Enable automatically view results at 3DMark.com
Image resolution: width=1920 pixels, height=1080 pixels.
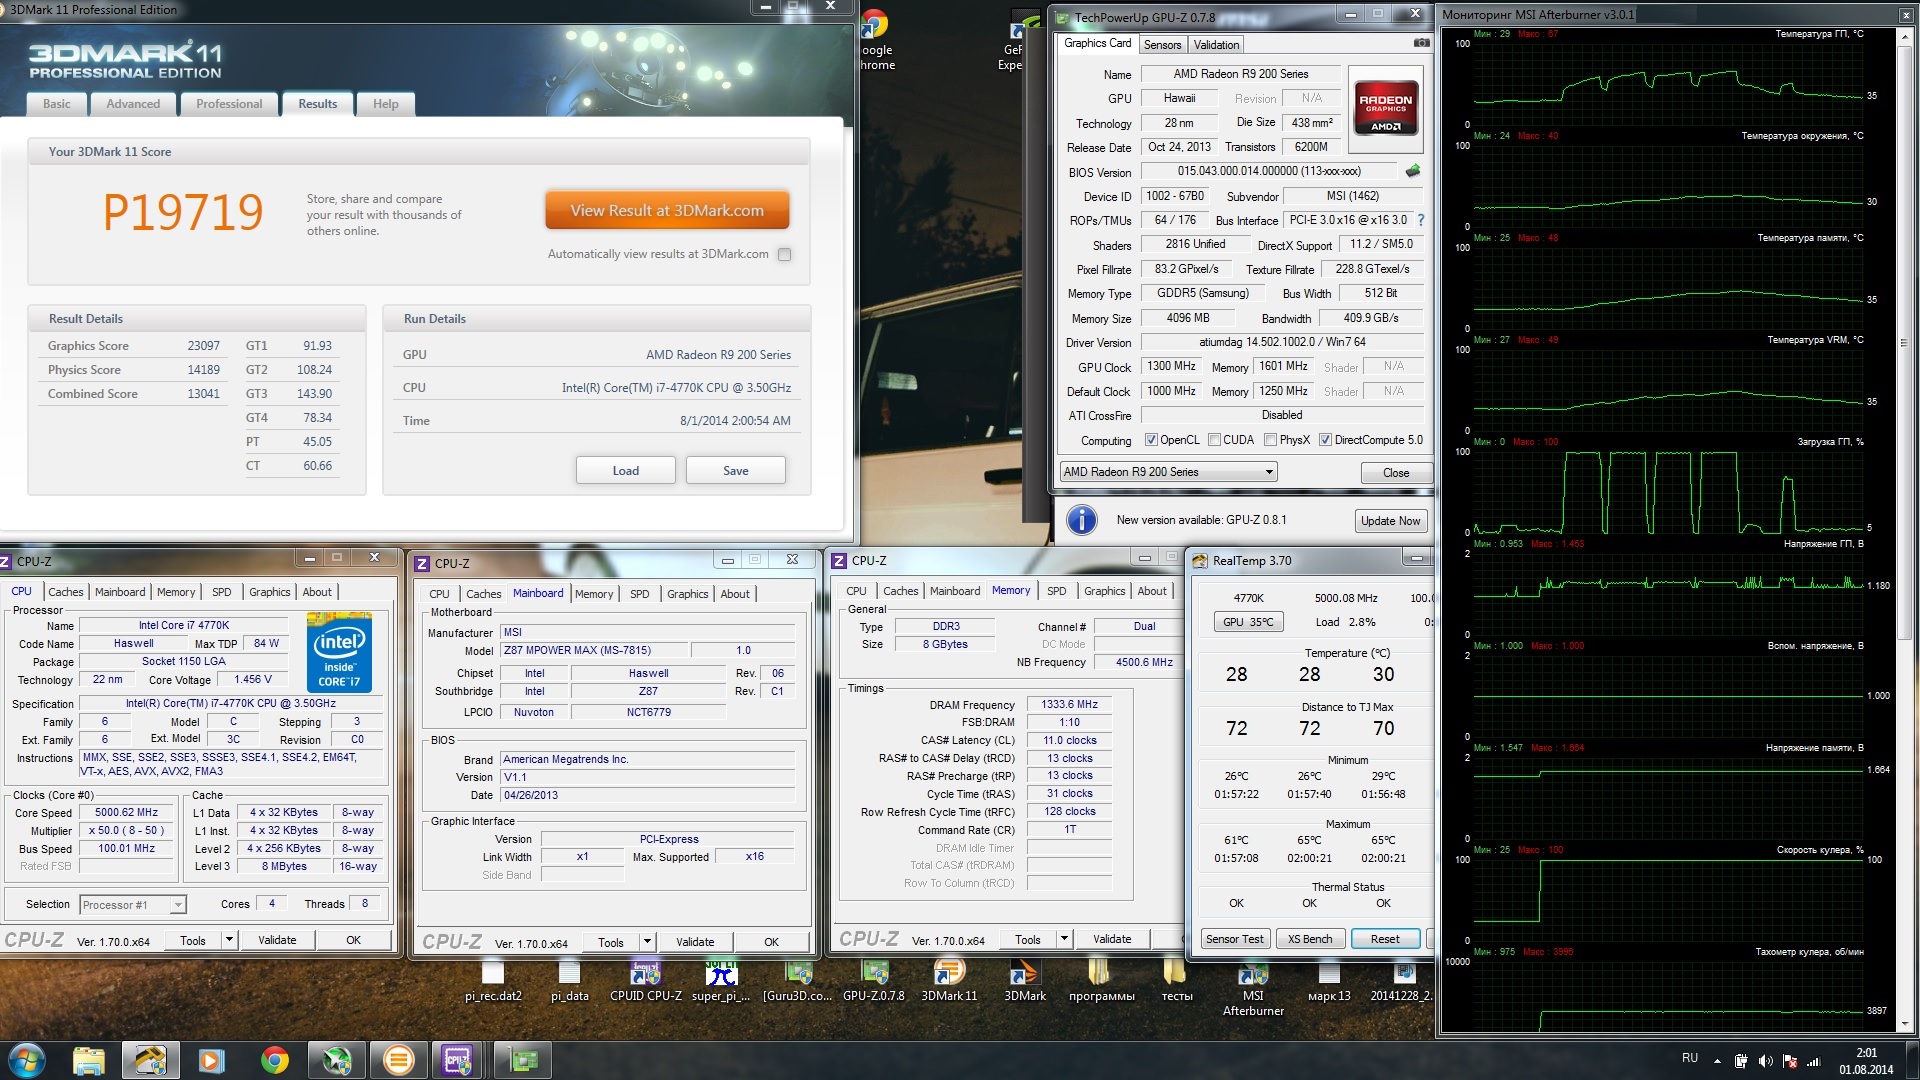(785, 255)
